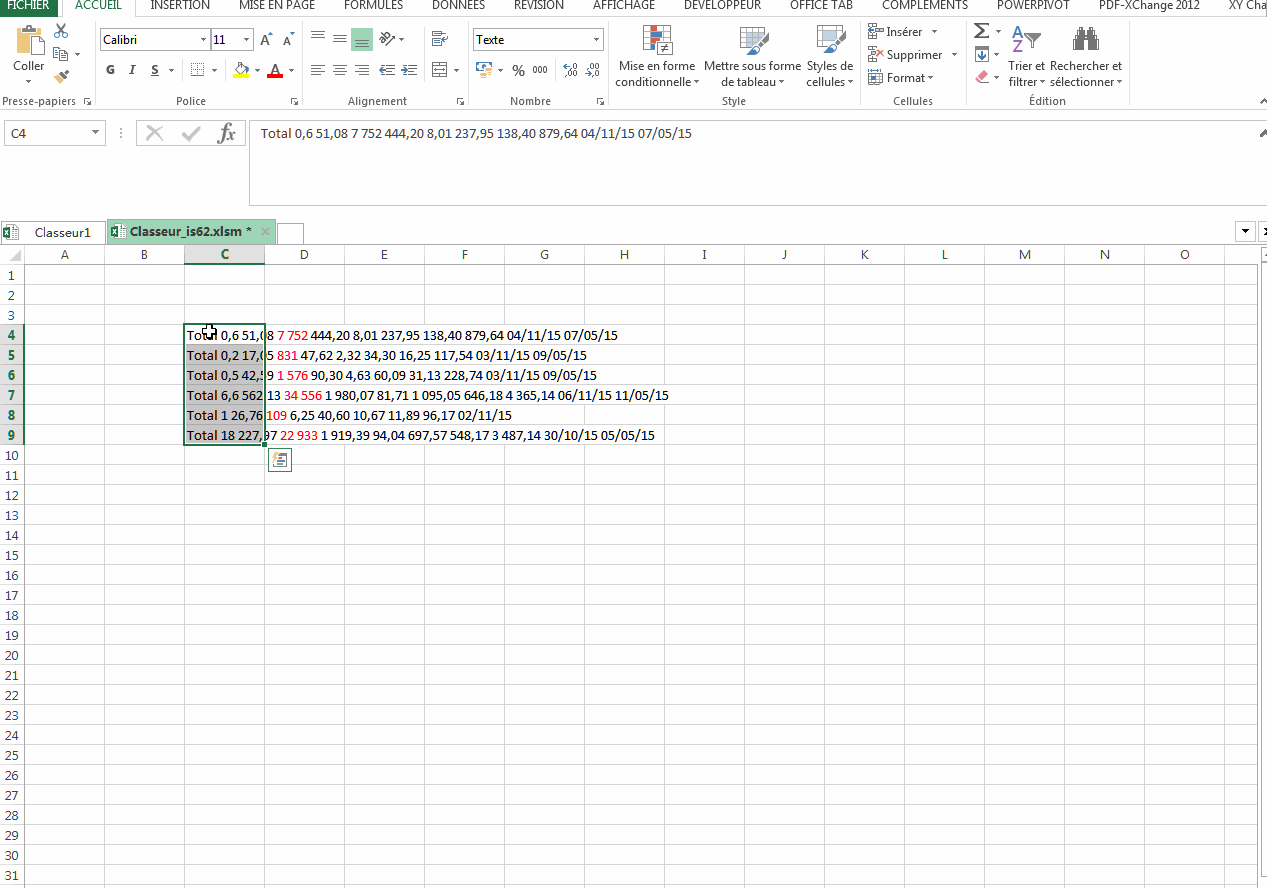Viewport: 1267px width, 888px height.
Task: Switch to the INSERTION tab
Action: (180, 5)
